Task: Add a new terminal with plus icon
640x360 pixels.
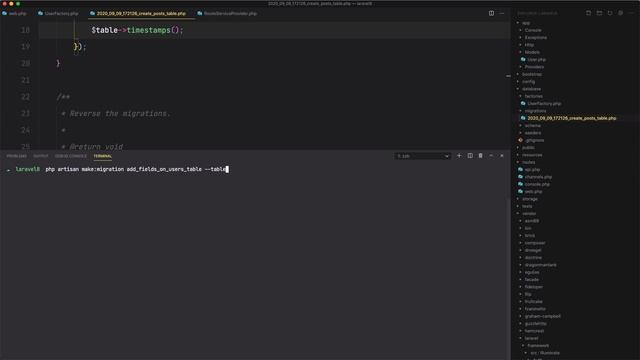Action: pyautogui.click(x=459, y=156)
